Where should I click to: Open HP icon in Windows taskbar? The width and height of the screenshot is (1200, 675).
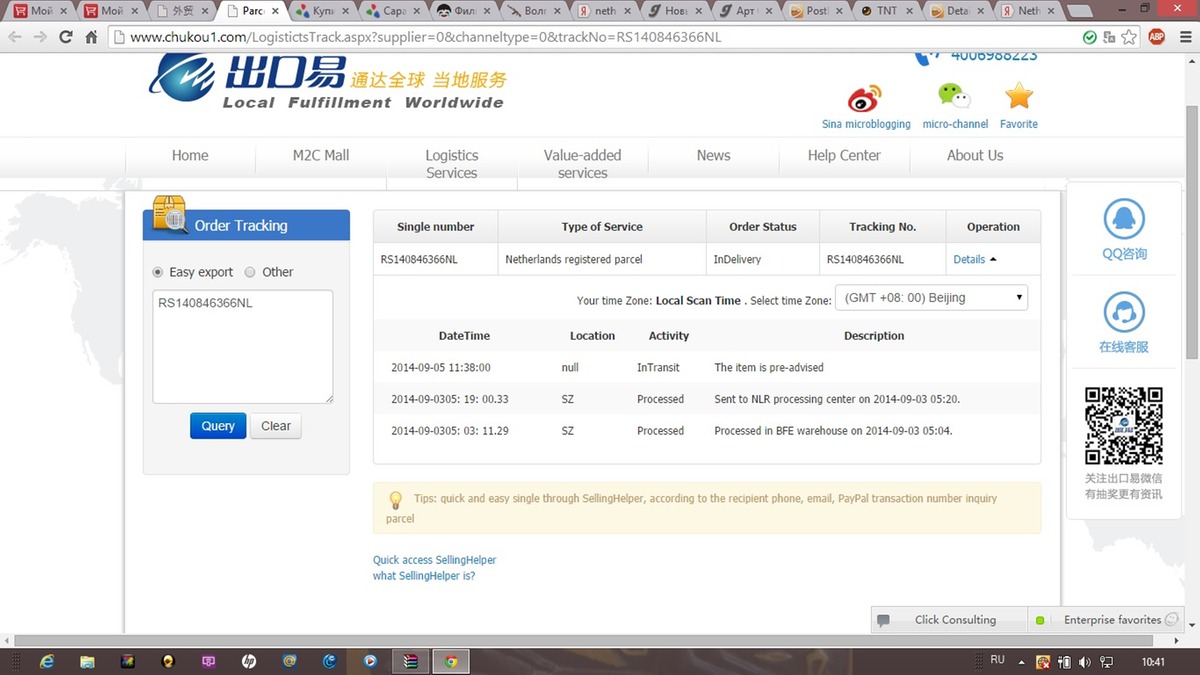248,661
